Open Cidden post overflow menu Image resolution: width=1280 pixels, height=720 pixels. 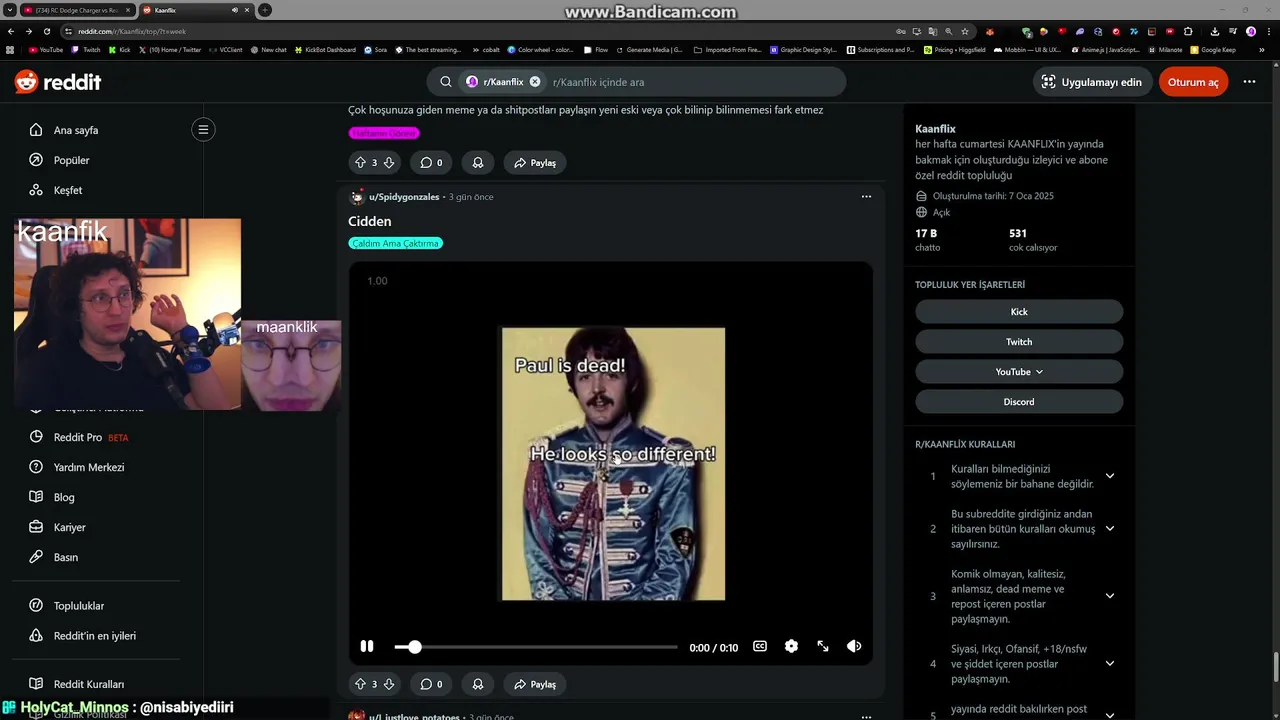866,197
